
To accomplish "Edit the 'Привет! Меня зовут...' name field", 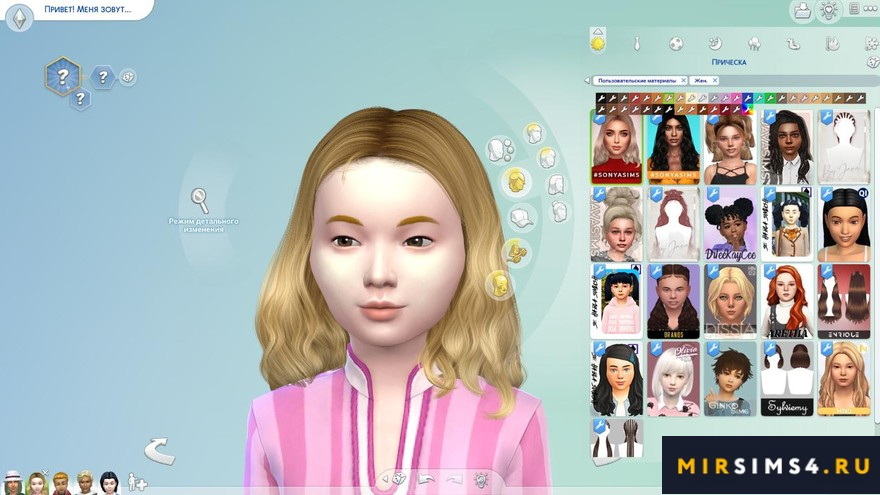I will [x=88, y=10].
